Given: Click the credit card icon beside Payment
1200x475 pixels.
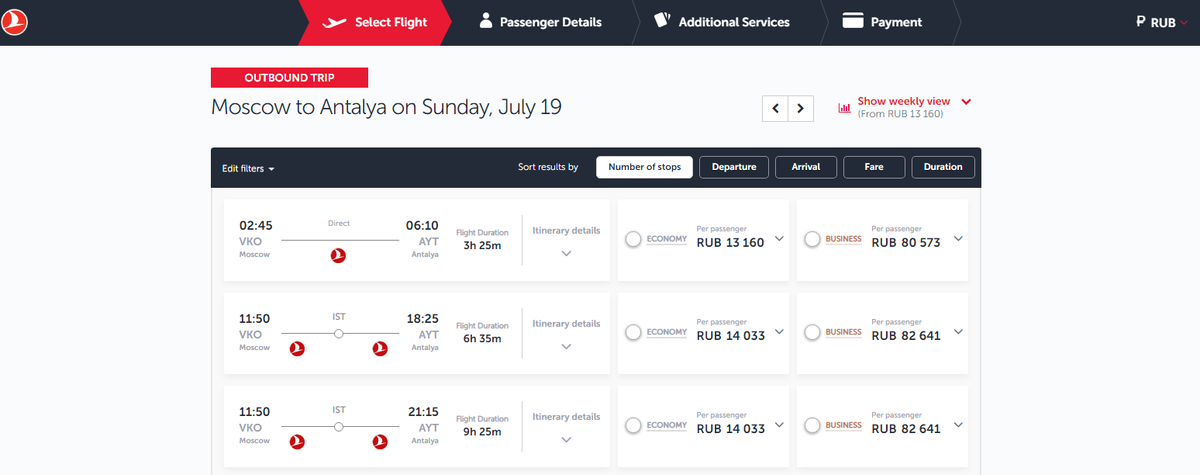Looking at the screenshot, I should [853, 21].
